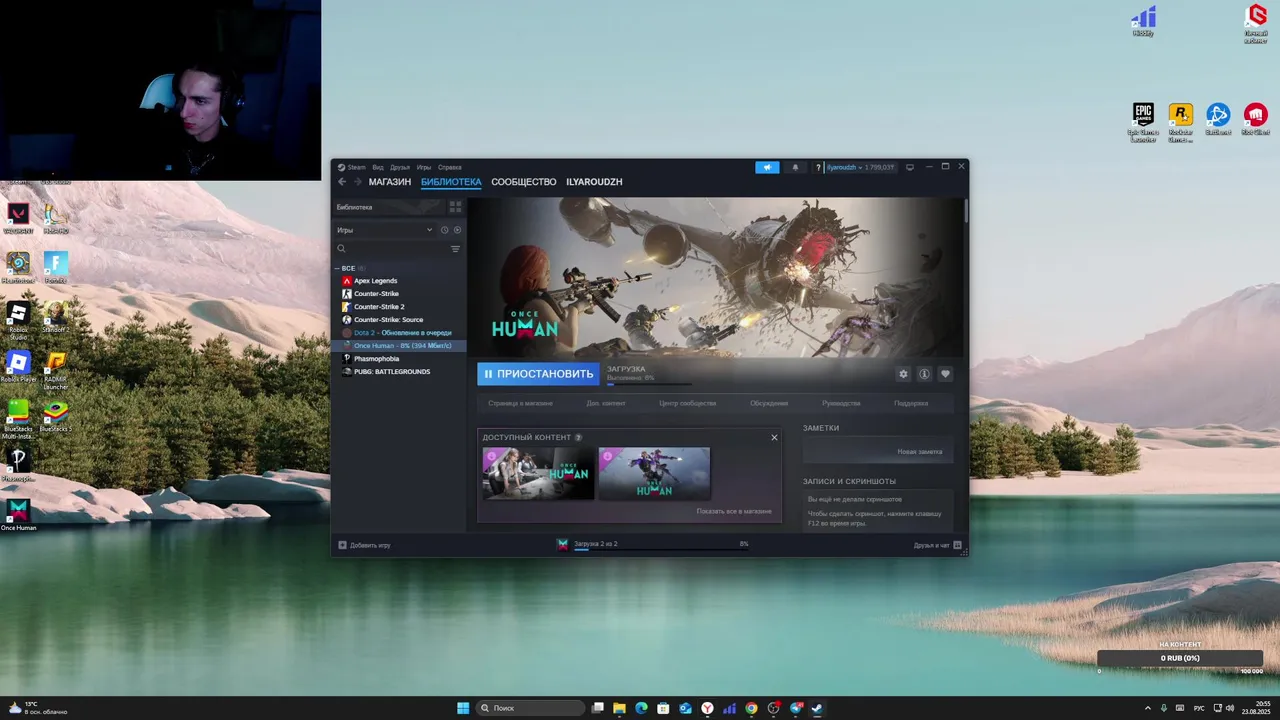Click Показать все в магазине

point(734,511)
